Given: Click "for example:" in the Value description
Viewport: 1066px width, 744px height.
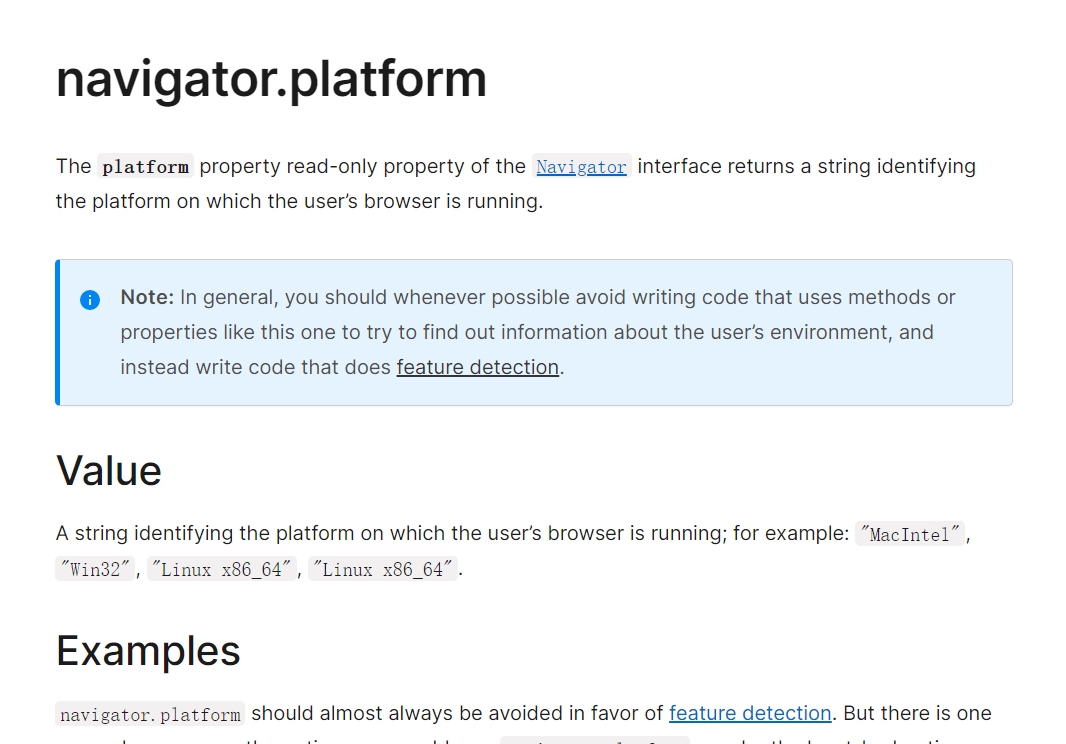Looking at the screenshot, I should click(x=790, y=533).
